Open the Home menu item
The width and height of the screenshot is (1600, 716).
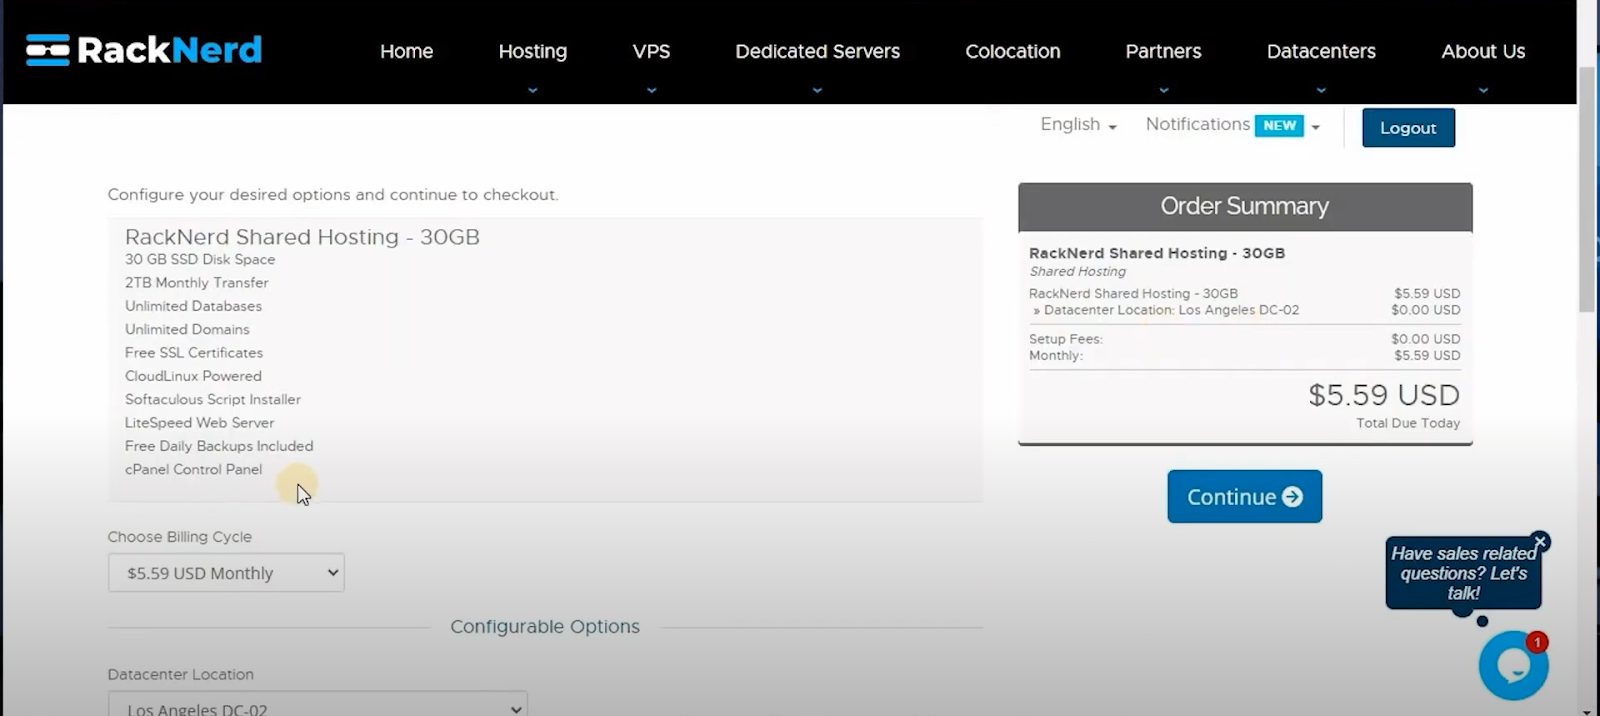[406, 51]
